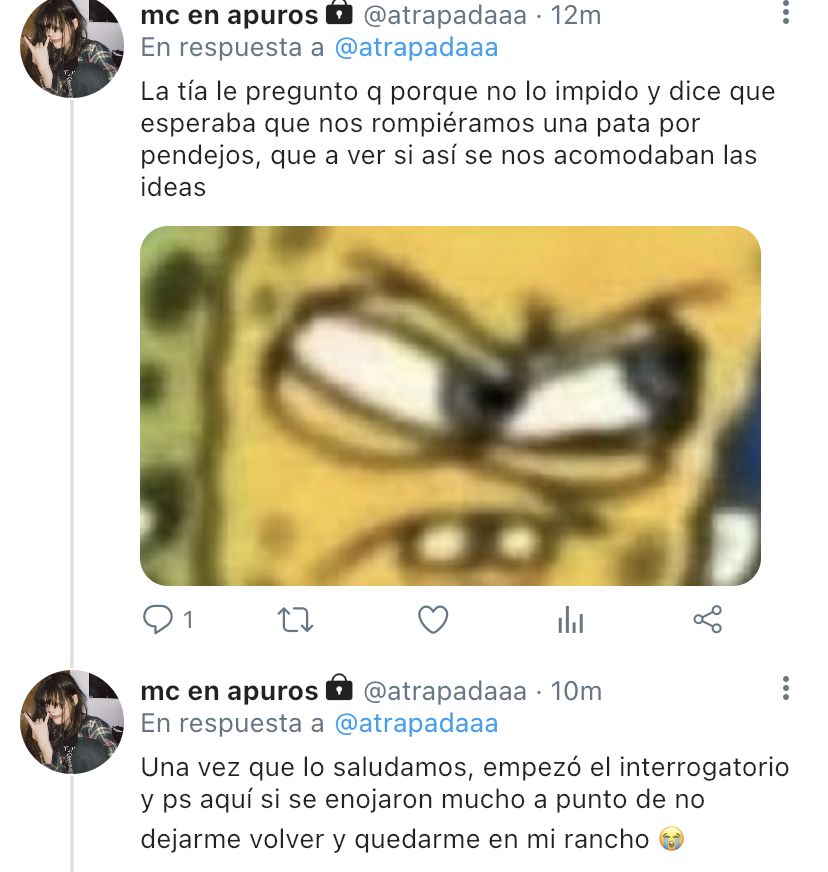Open @atrapadaaa mention link in the second tweet
The image size is (828, 872).
pyautogui.click(x=416, y=724)
